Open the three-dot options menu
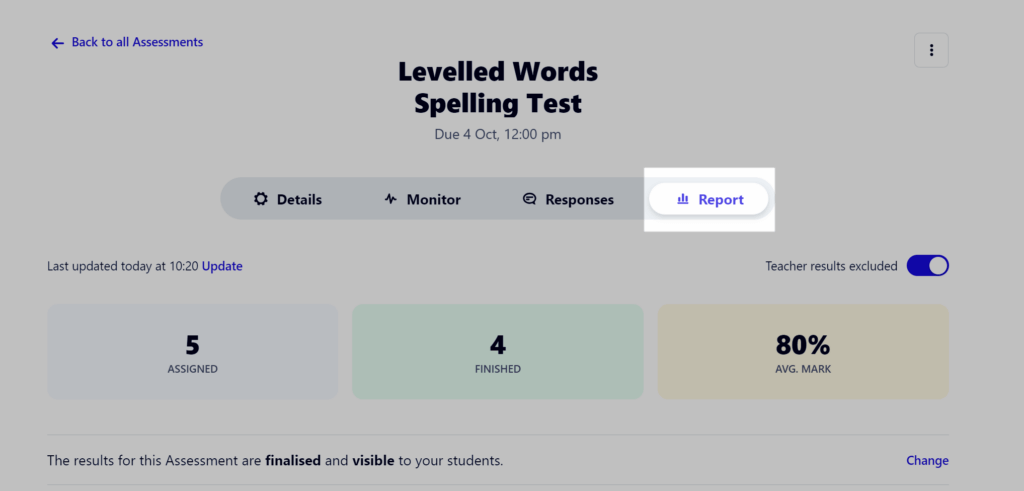This screenshot has width=1024, height=491. pyautogui.click(x=931, y=50)
